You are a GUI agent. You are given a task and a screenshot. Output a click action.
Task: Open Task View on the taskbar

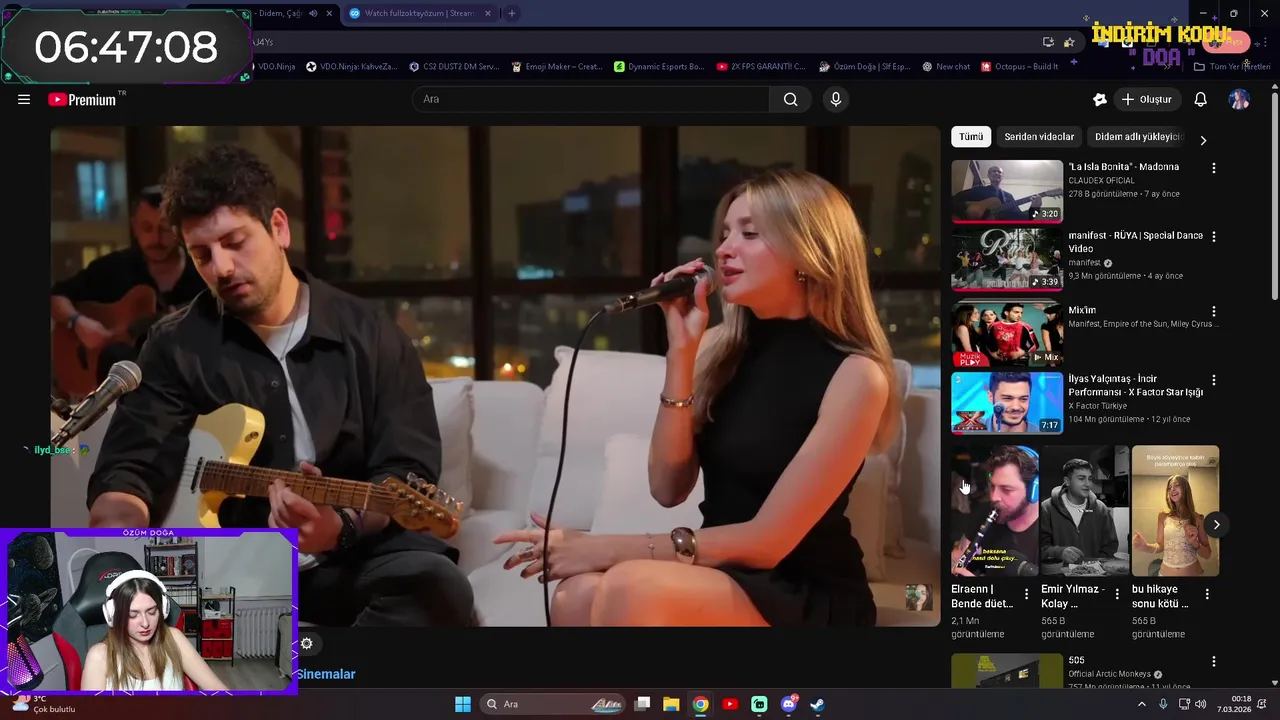[643, 704]
